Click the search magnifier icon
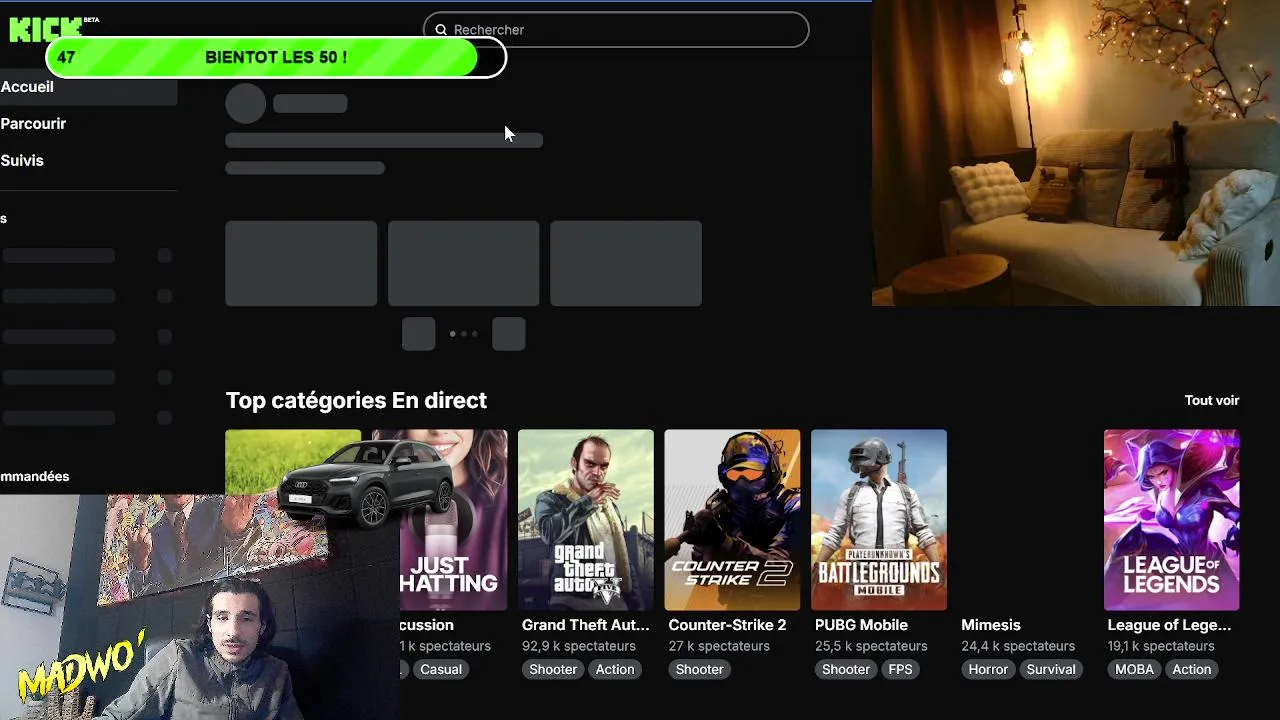Viewport: 1280px width, 720px height. tap(441, 30)
